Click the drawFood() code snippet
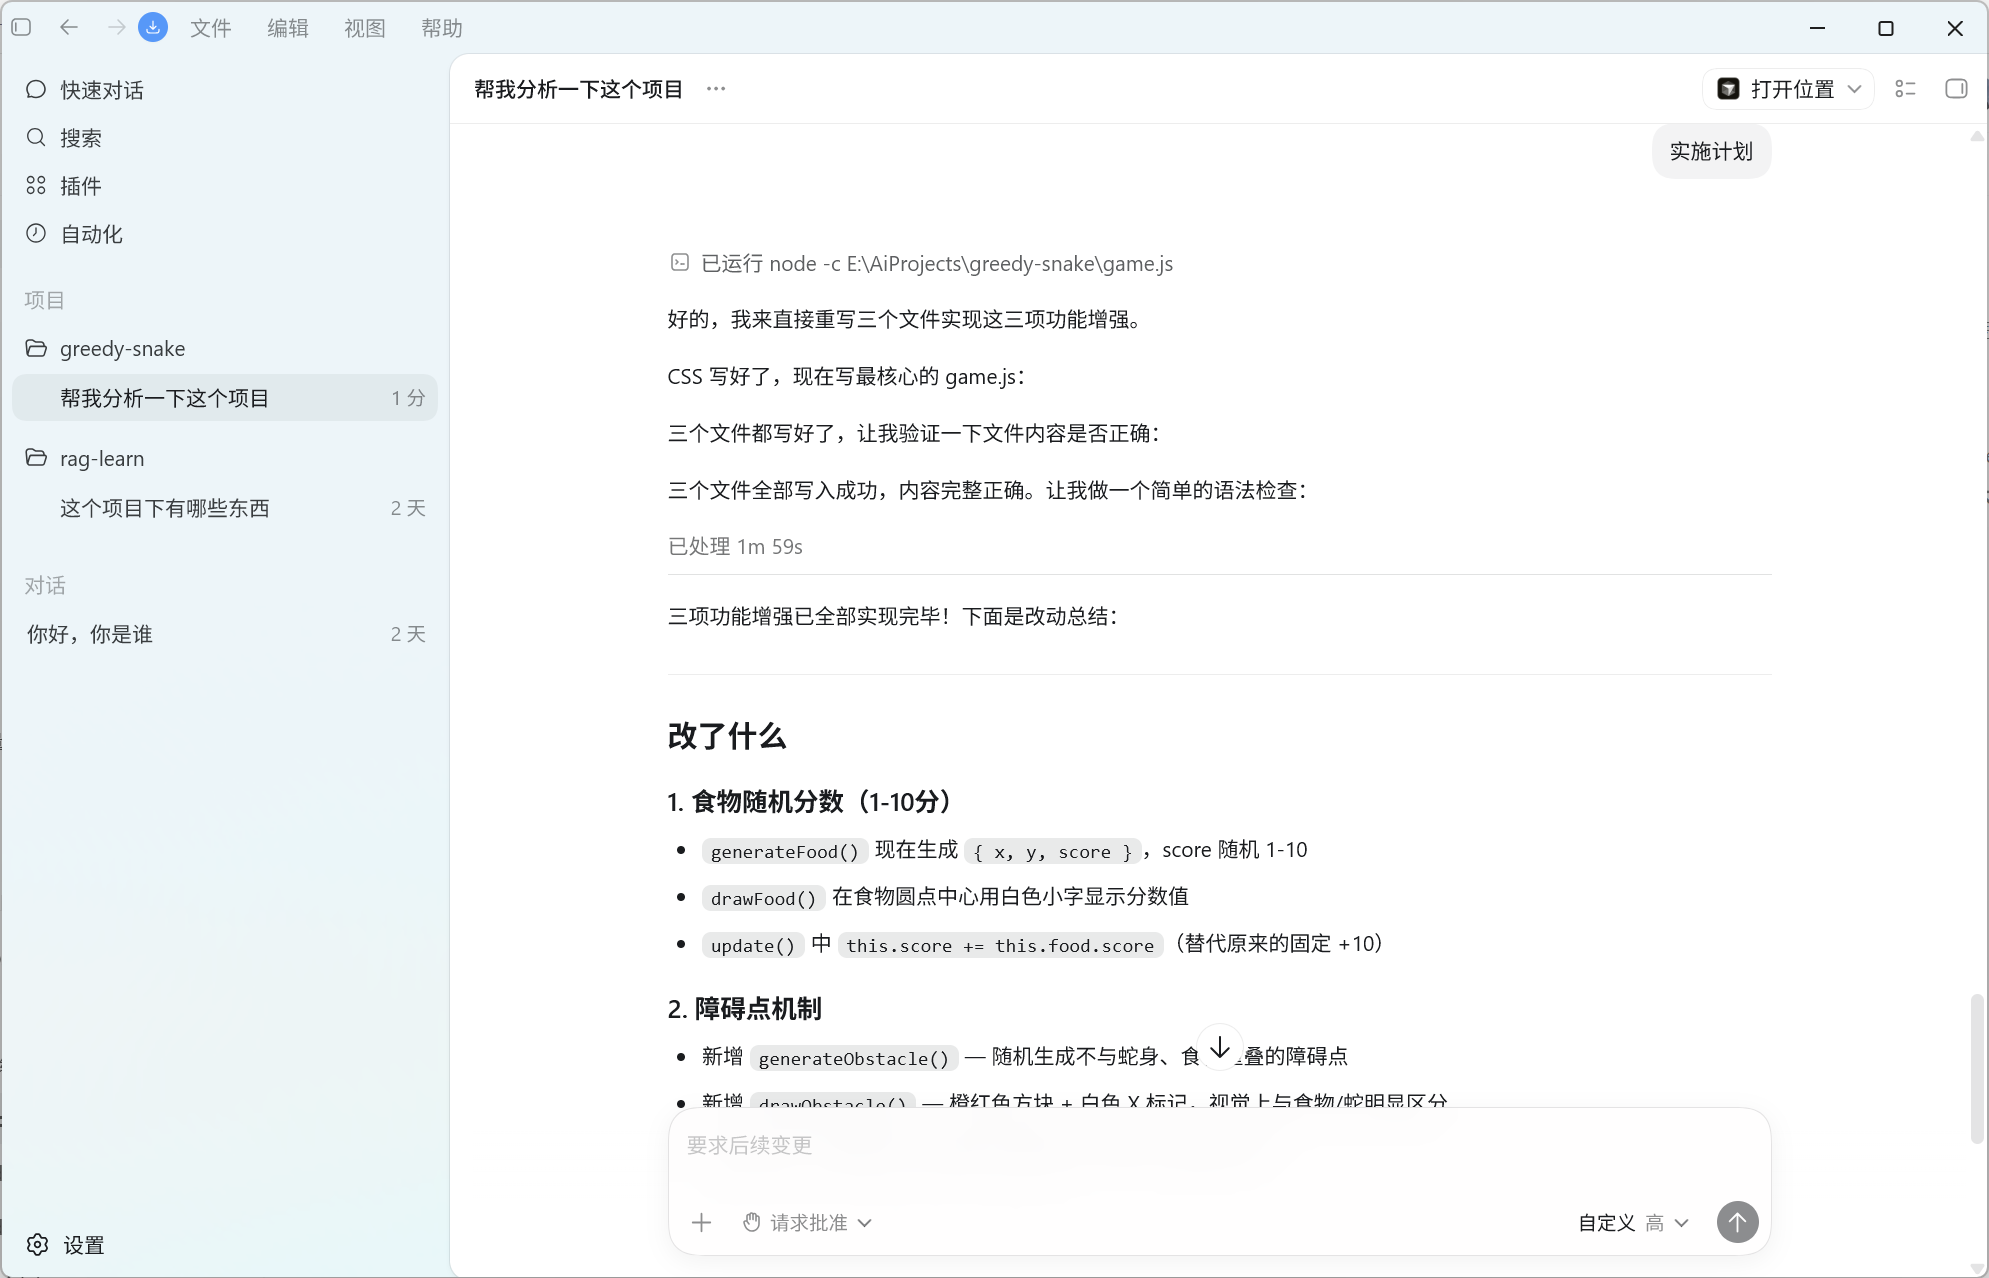1989x1278 pixels. tap(764, 898)
